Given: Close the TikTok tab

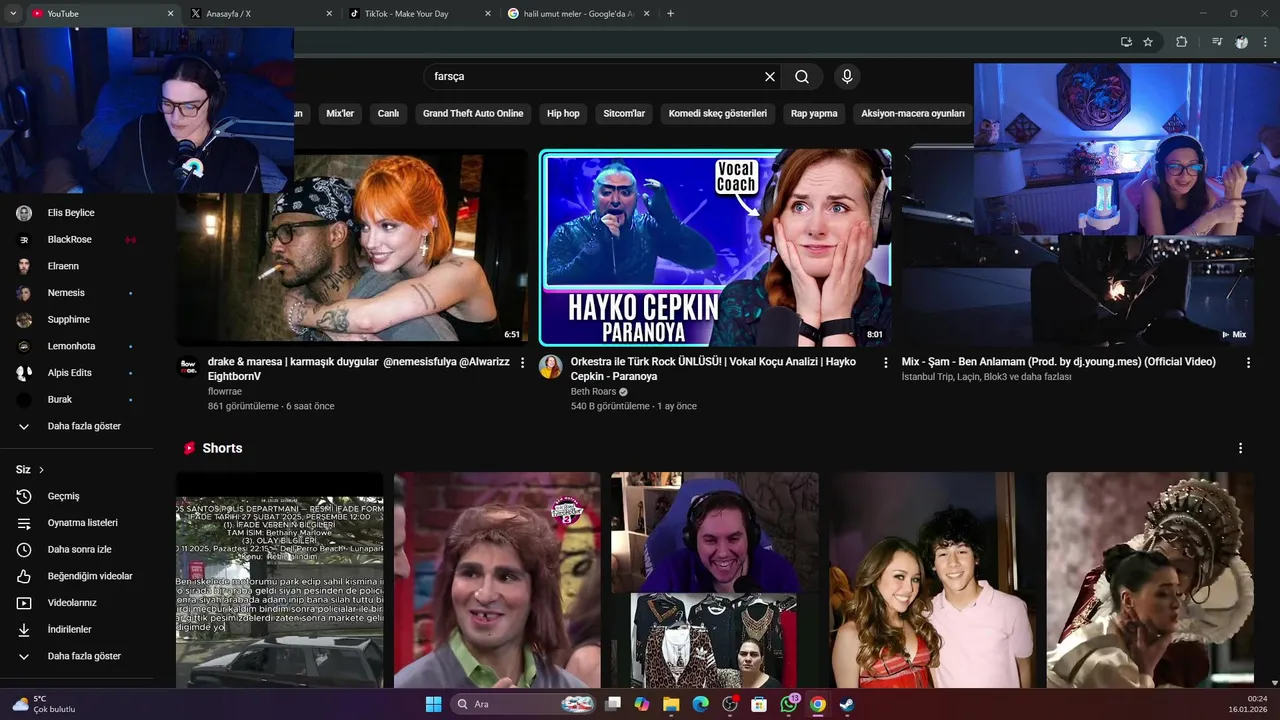Looking at the screenshot, I should [488, 14].
